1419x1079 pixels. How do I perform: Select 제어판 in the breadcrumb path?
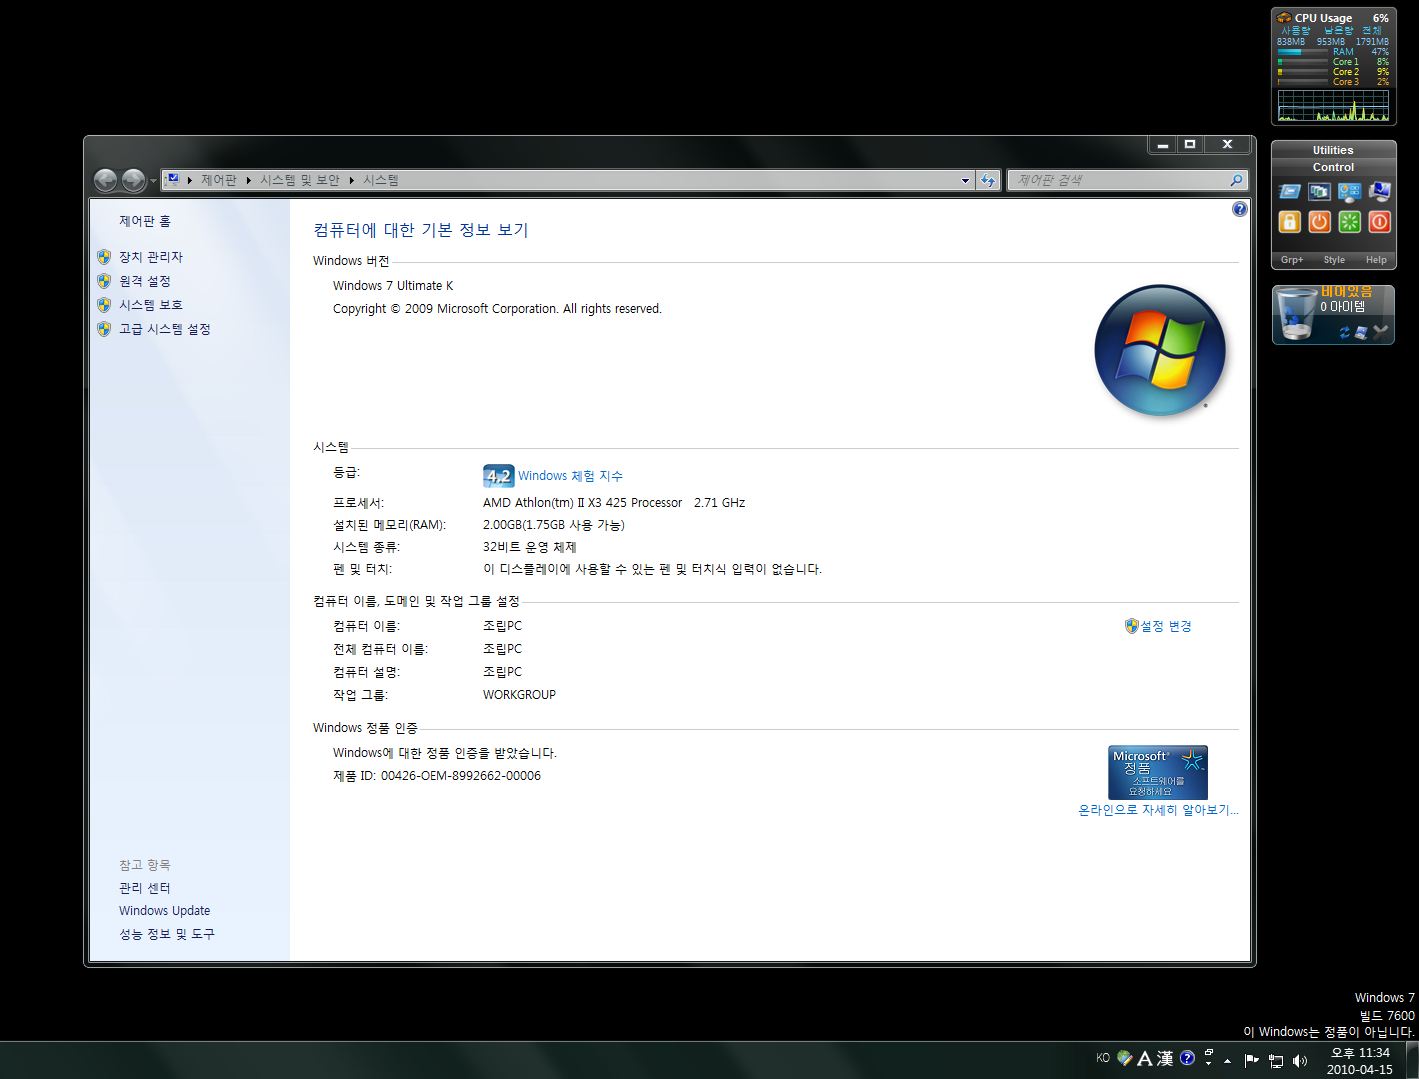tap(219, 180)
